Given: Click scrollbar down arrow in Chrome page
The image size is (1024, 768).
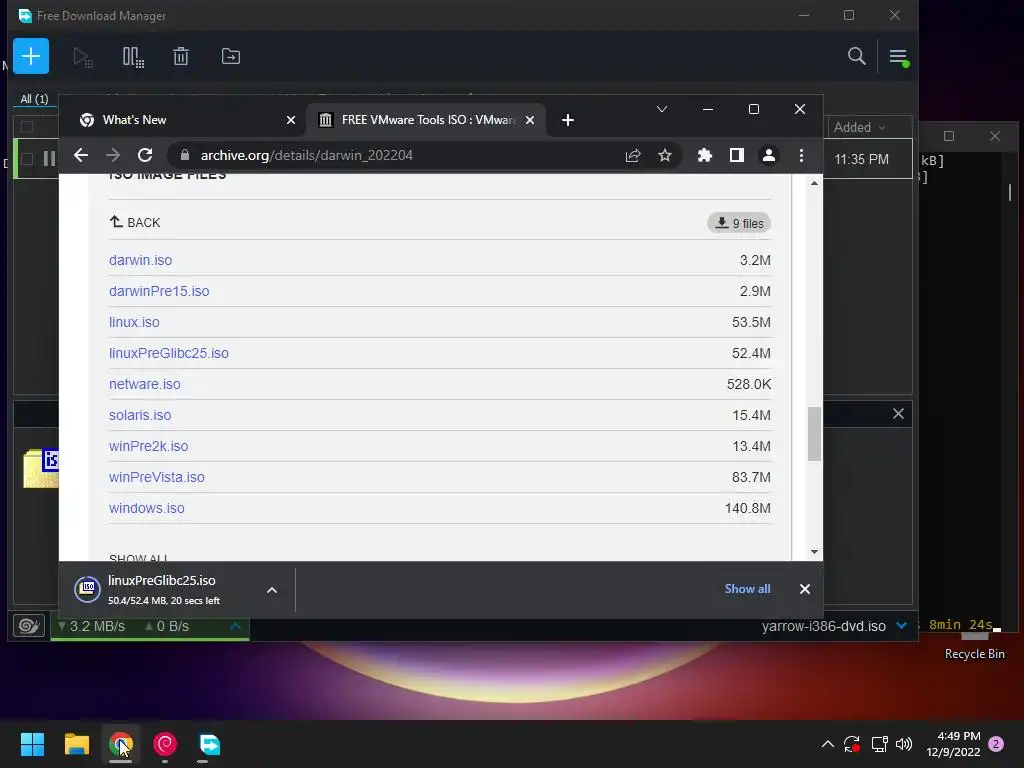Looking at the screenshot, I should point(814,552).
